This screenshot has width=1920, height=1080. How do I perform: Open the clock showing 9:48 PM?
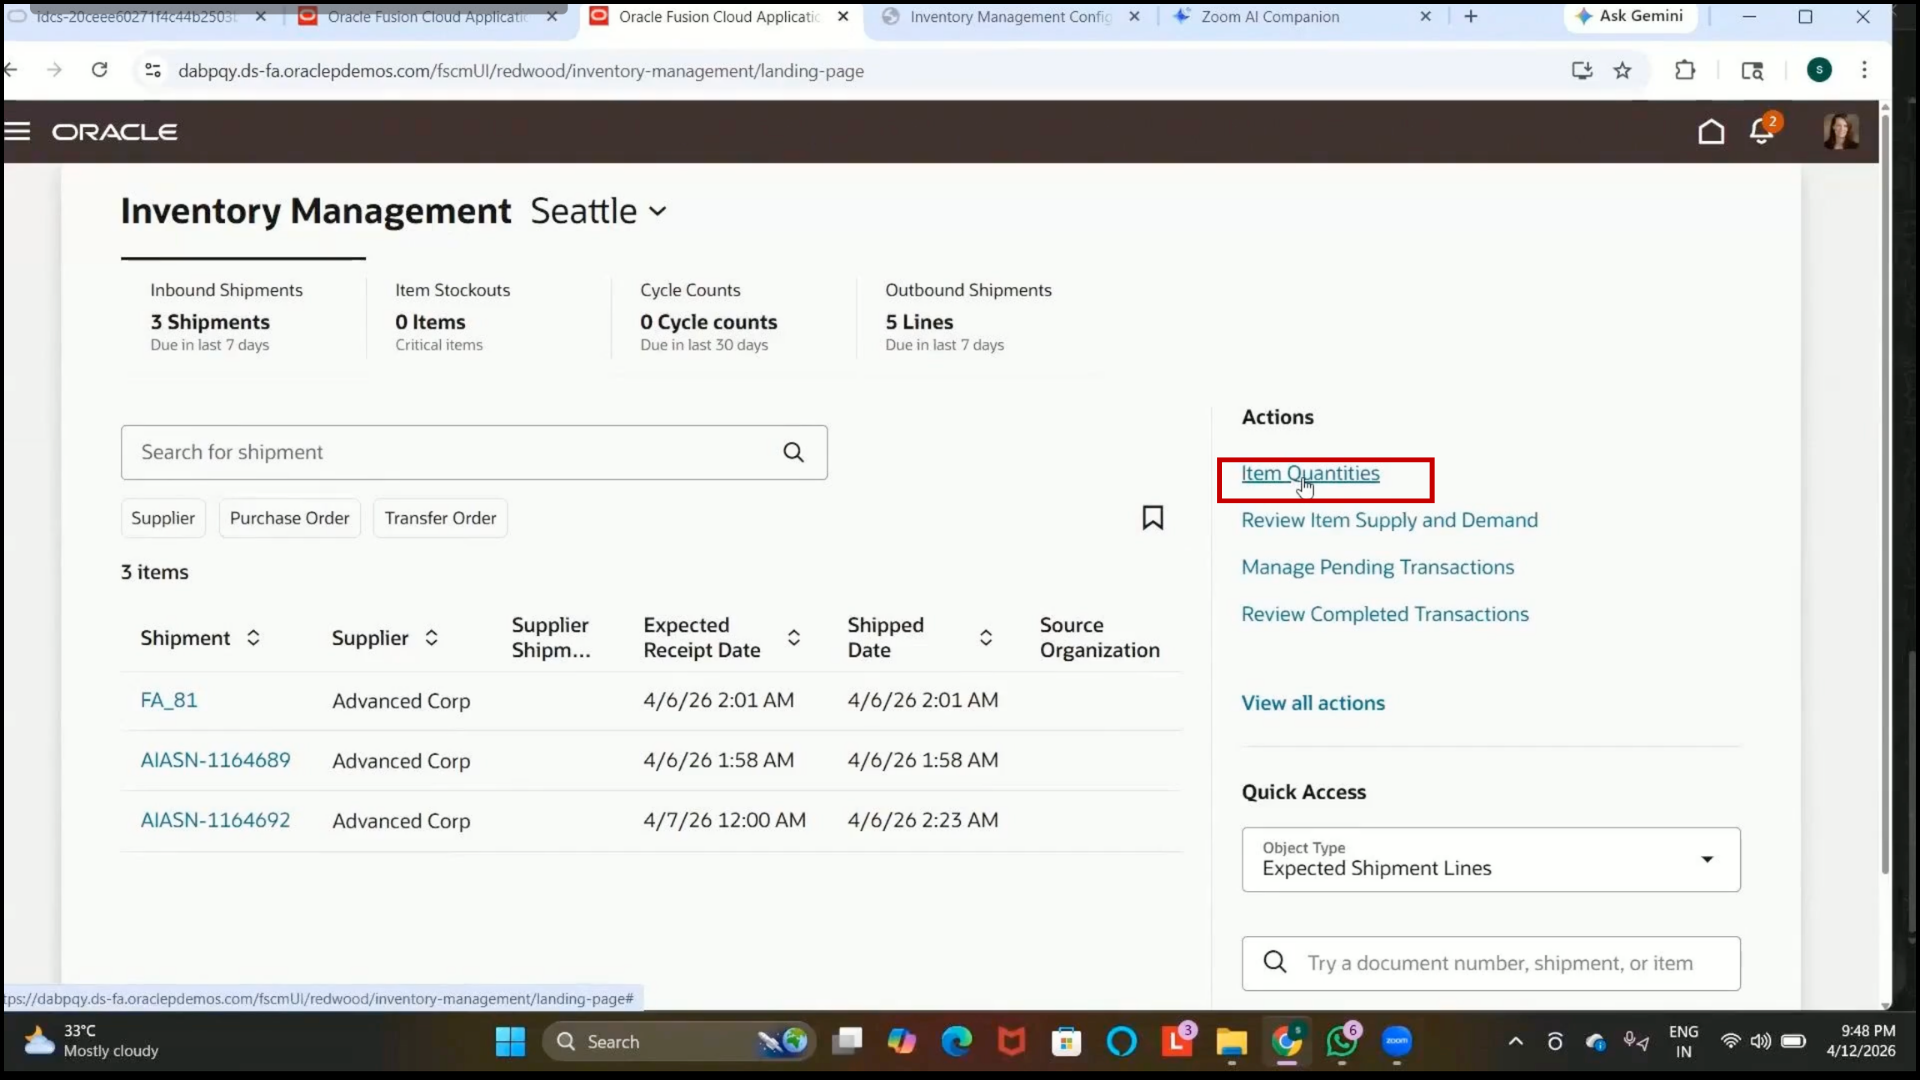pos(1861,1041)
